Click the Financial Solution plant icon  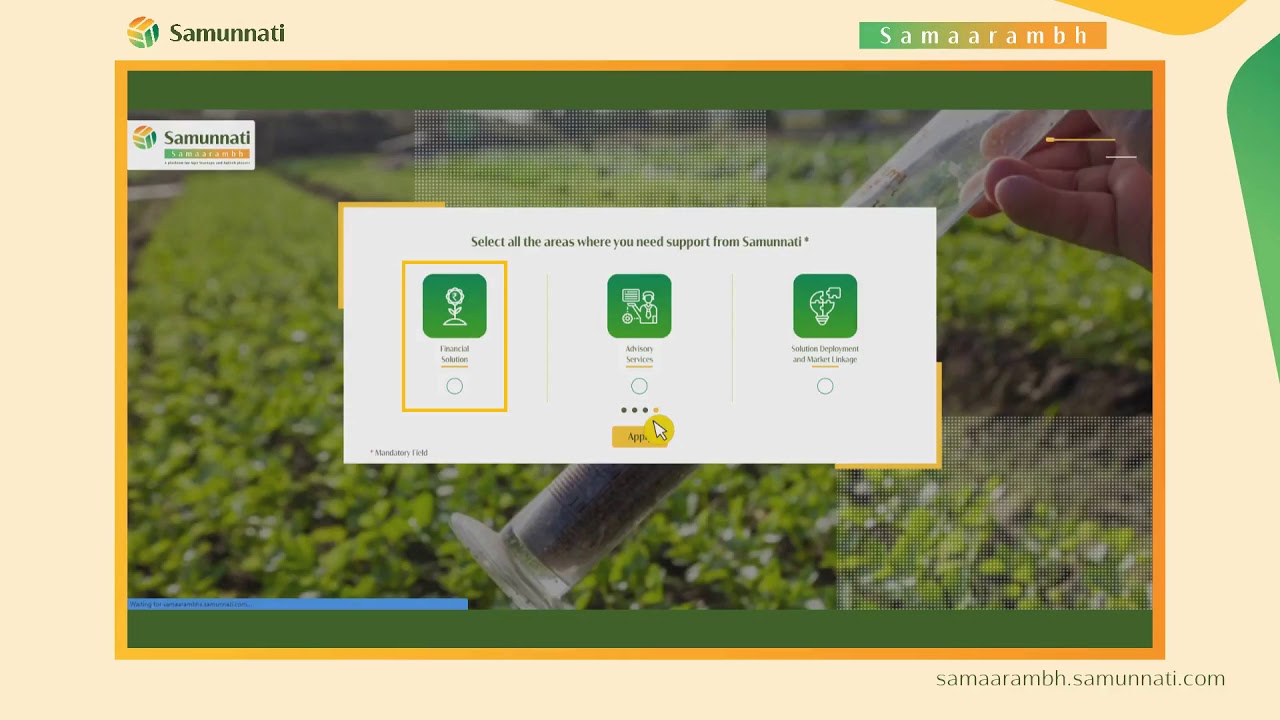point(454,306)
